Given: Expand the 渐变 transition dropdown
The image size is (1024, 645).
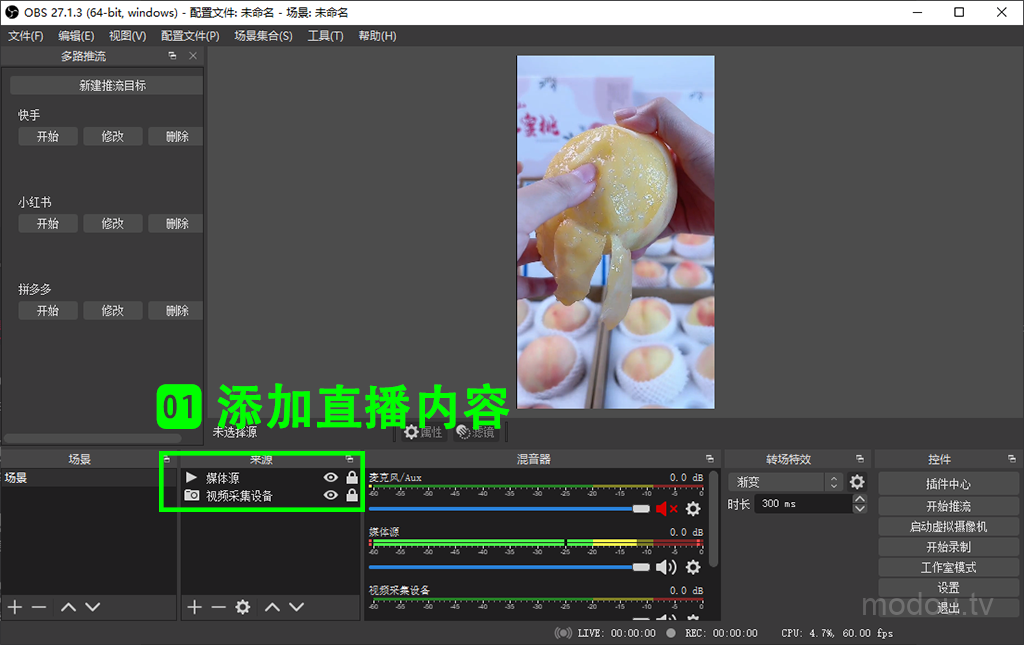Looking at the screenshot, I should [x=834, y=482].
